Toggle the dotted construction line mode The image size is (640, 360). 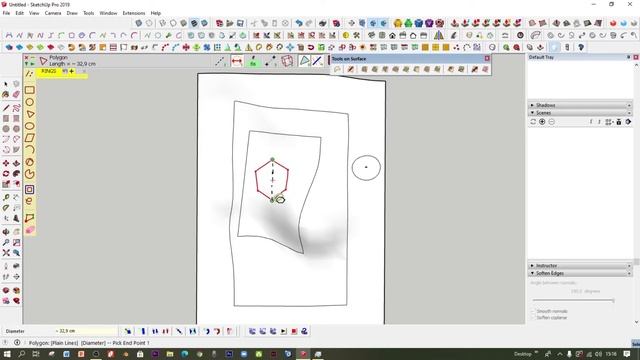(x=220, y=61)
